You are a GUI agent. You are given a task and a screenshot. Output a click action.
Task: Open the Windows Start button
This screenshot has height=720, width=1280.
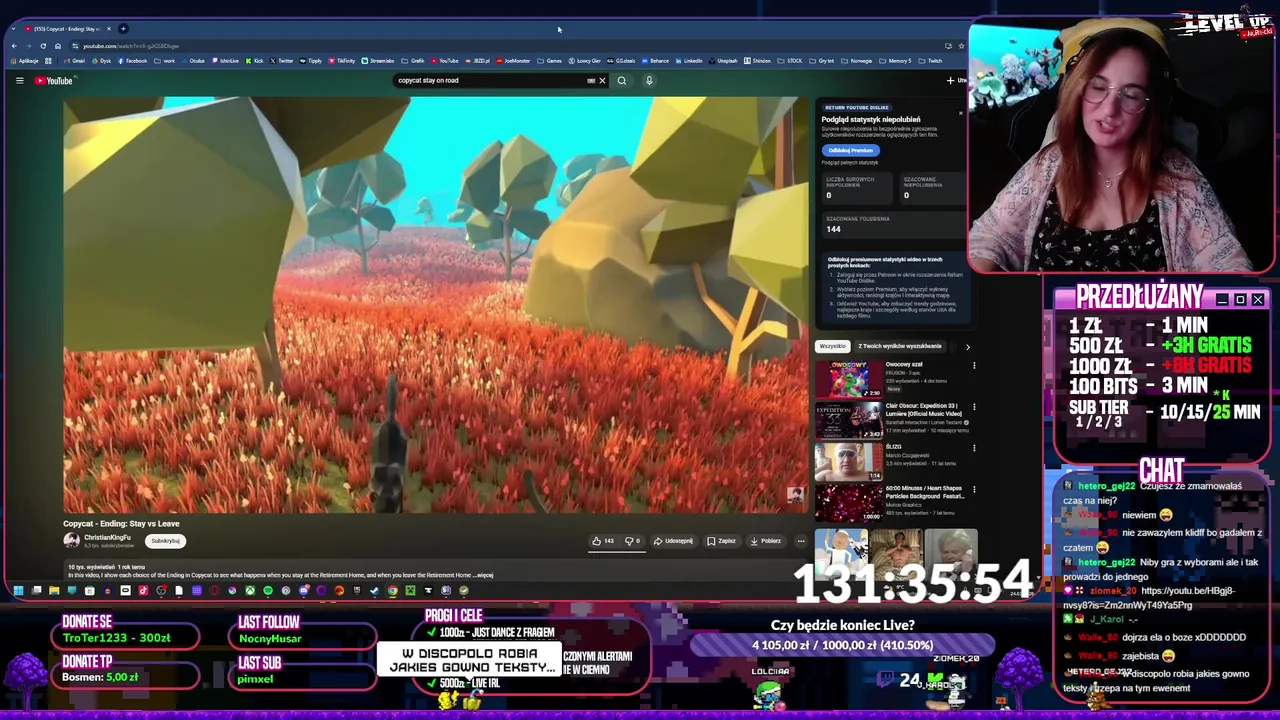18,590
